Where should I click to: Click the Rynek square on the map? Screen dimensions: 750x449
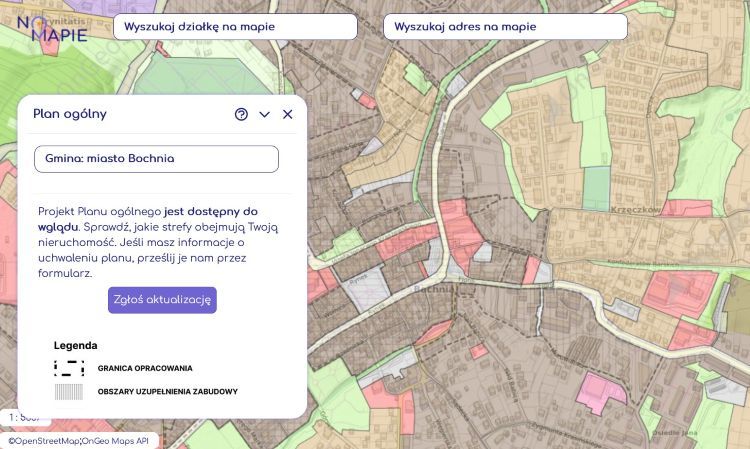click(x=368, y=287)
